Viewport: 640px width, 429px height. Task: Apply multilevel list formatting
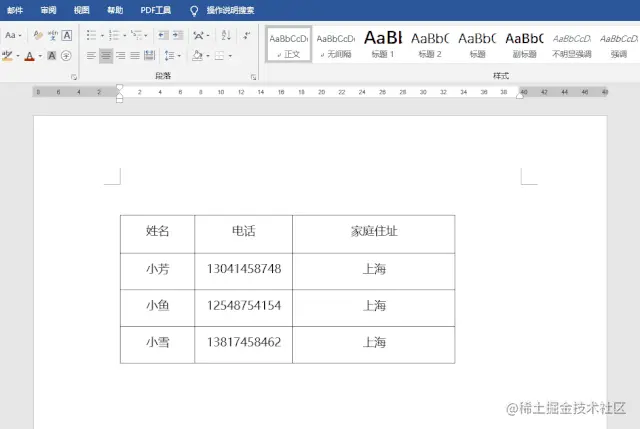click(x=136, y=35)
